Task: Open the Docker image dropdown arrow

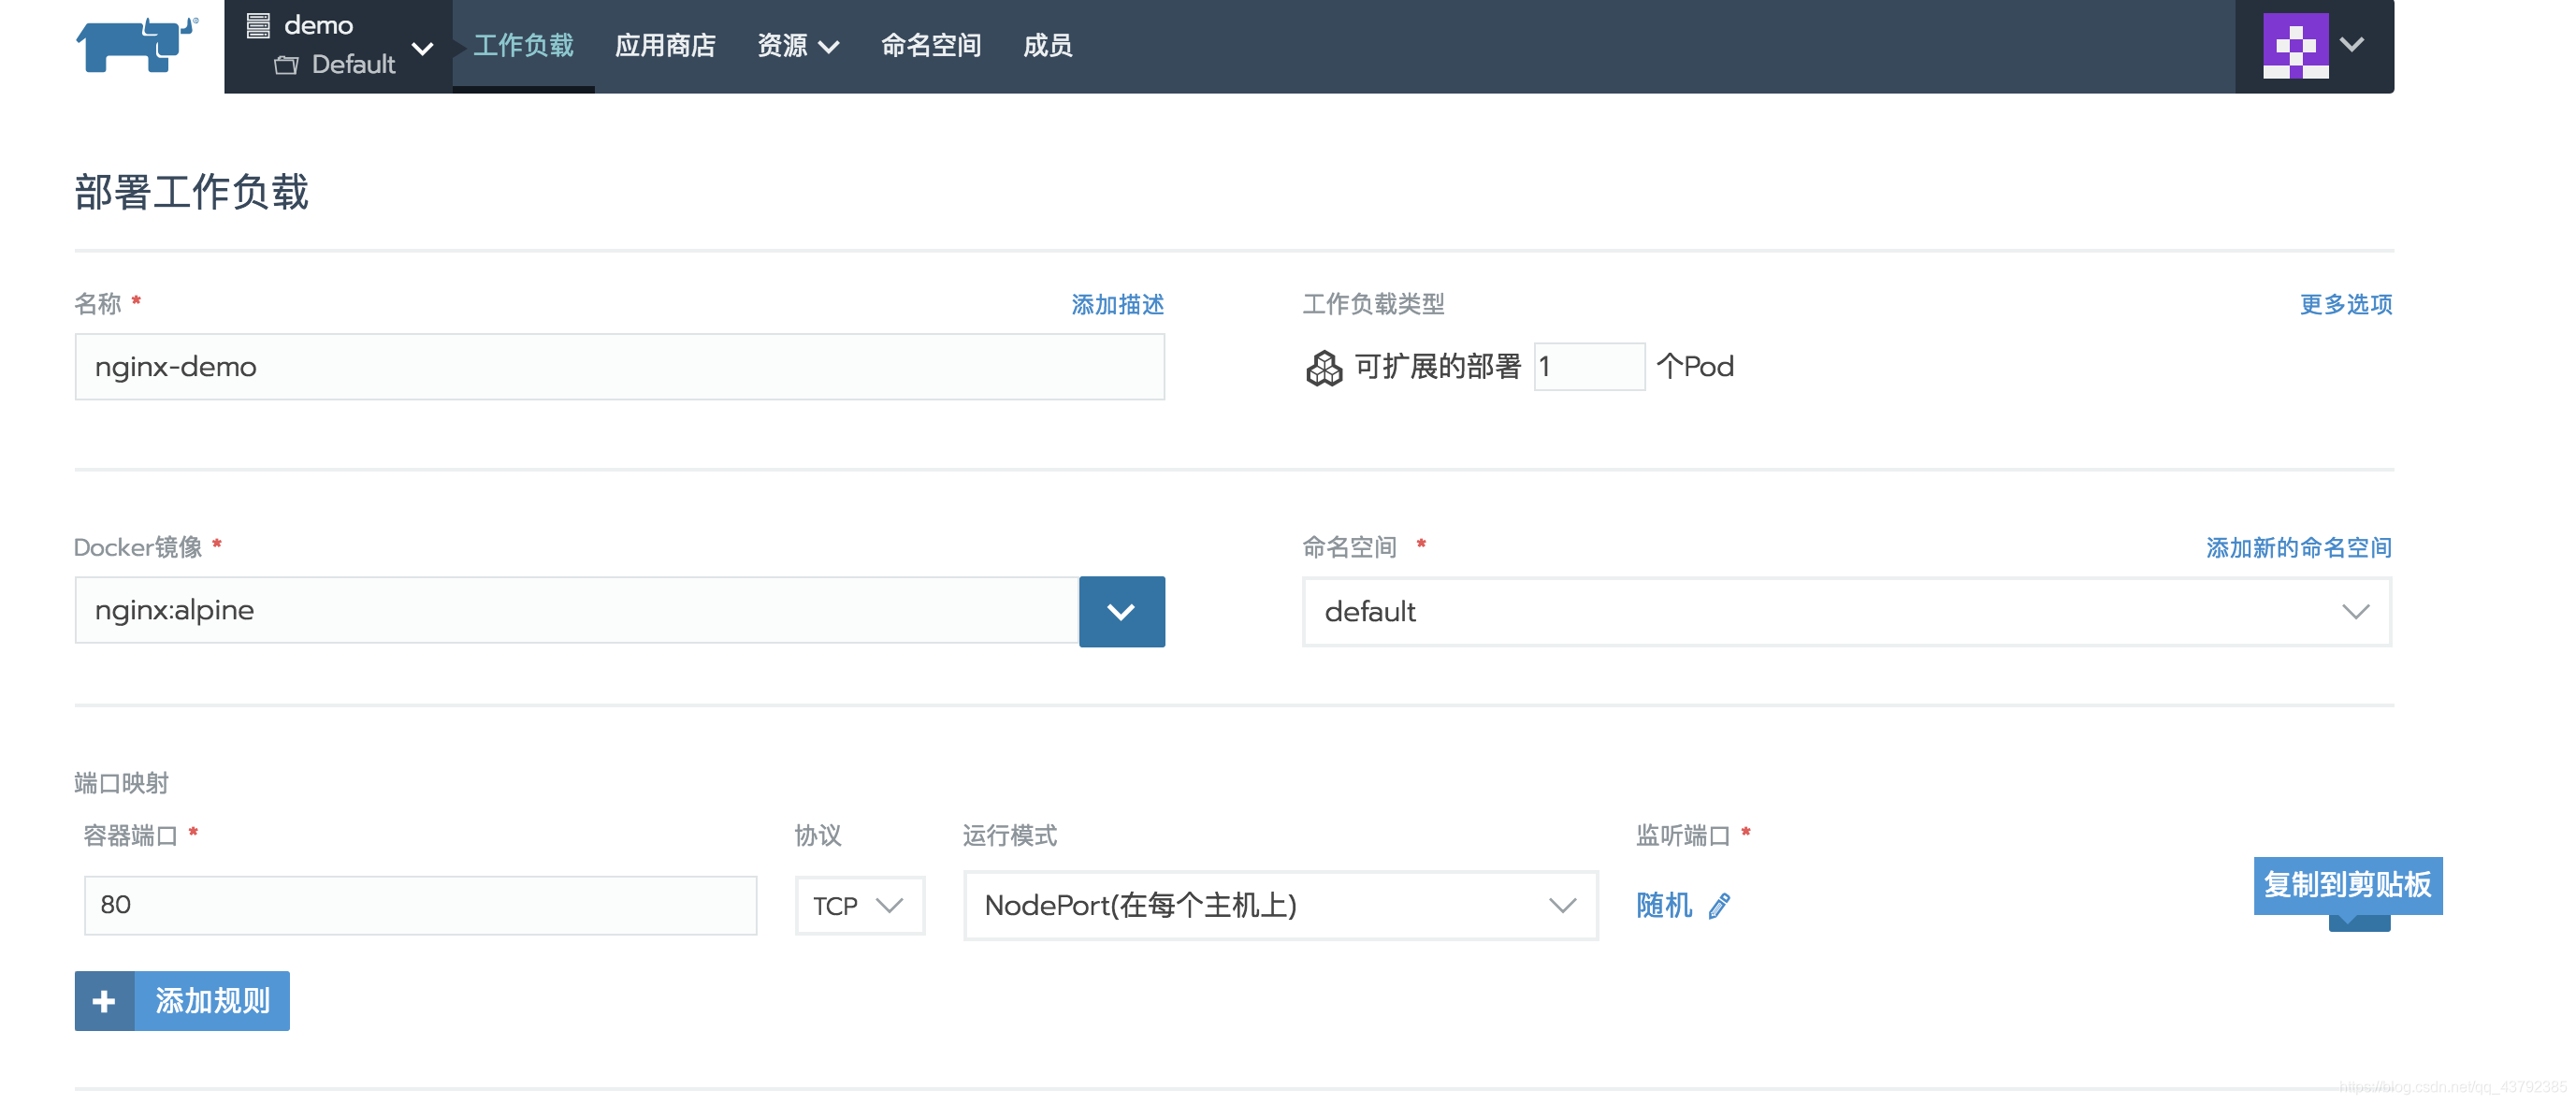Action: pyautogui.click(x=1121, y=611)
